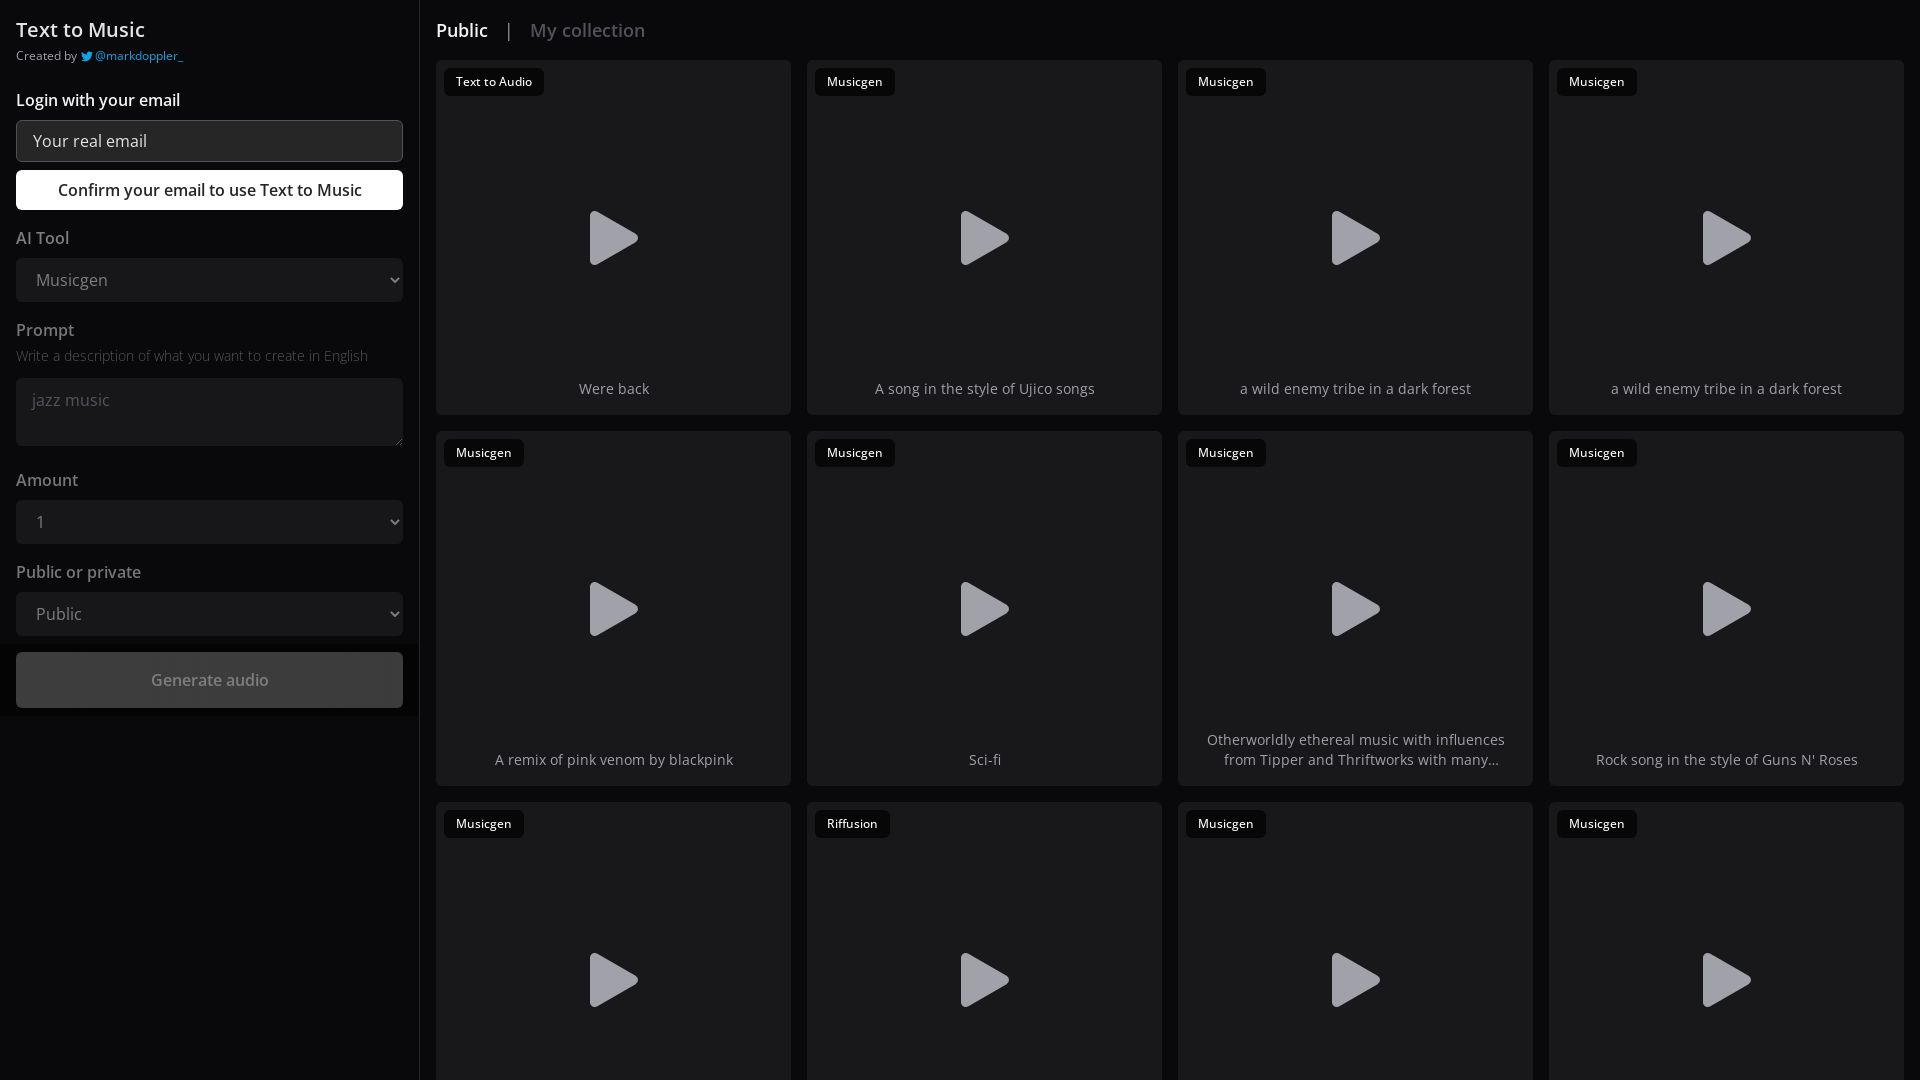The image size is (1920, 1080).
Task: Click Confirm your email to use Text to Music
Action: (209, 189)
